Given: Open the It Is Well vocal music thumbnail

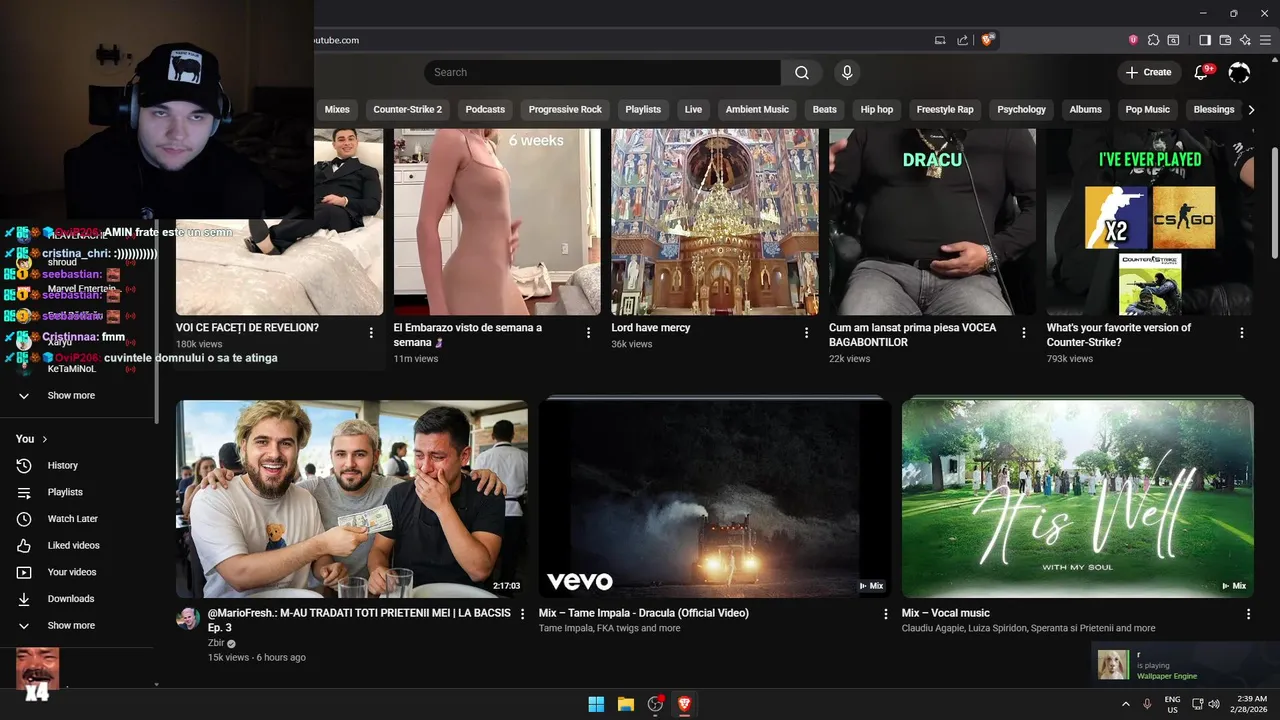Looking at the screenshot, I should [x=1077, y=499].
